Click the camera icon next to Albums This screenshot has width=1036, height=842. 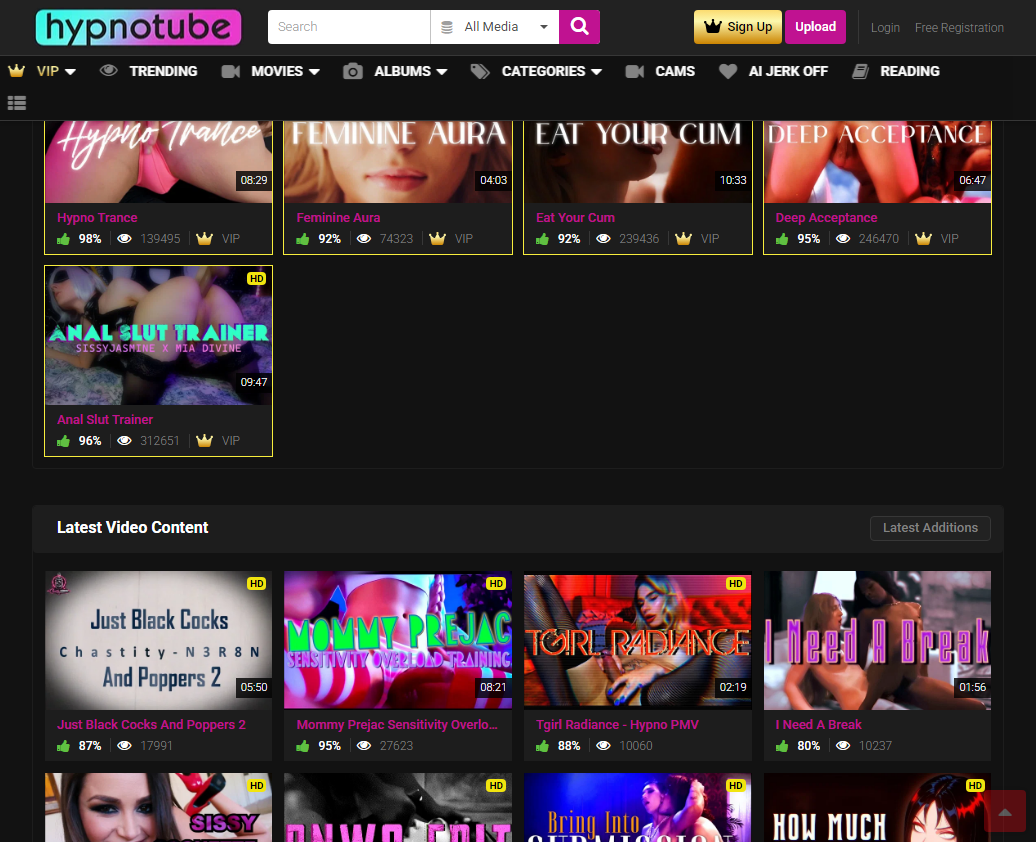pos(353,71)
